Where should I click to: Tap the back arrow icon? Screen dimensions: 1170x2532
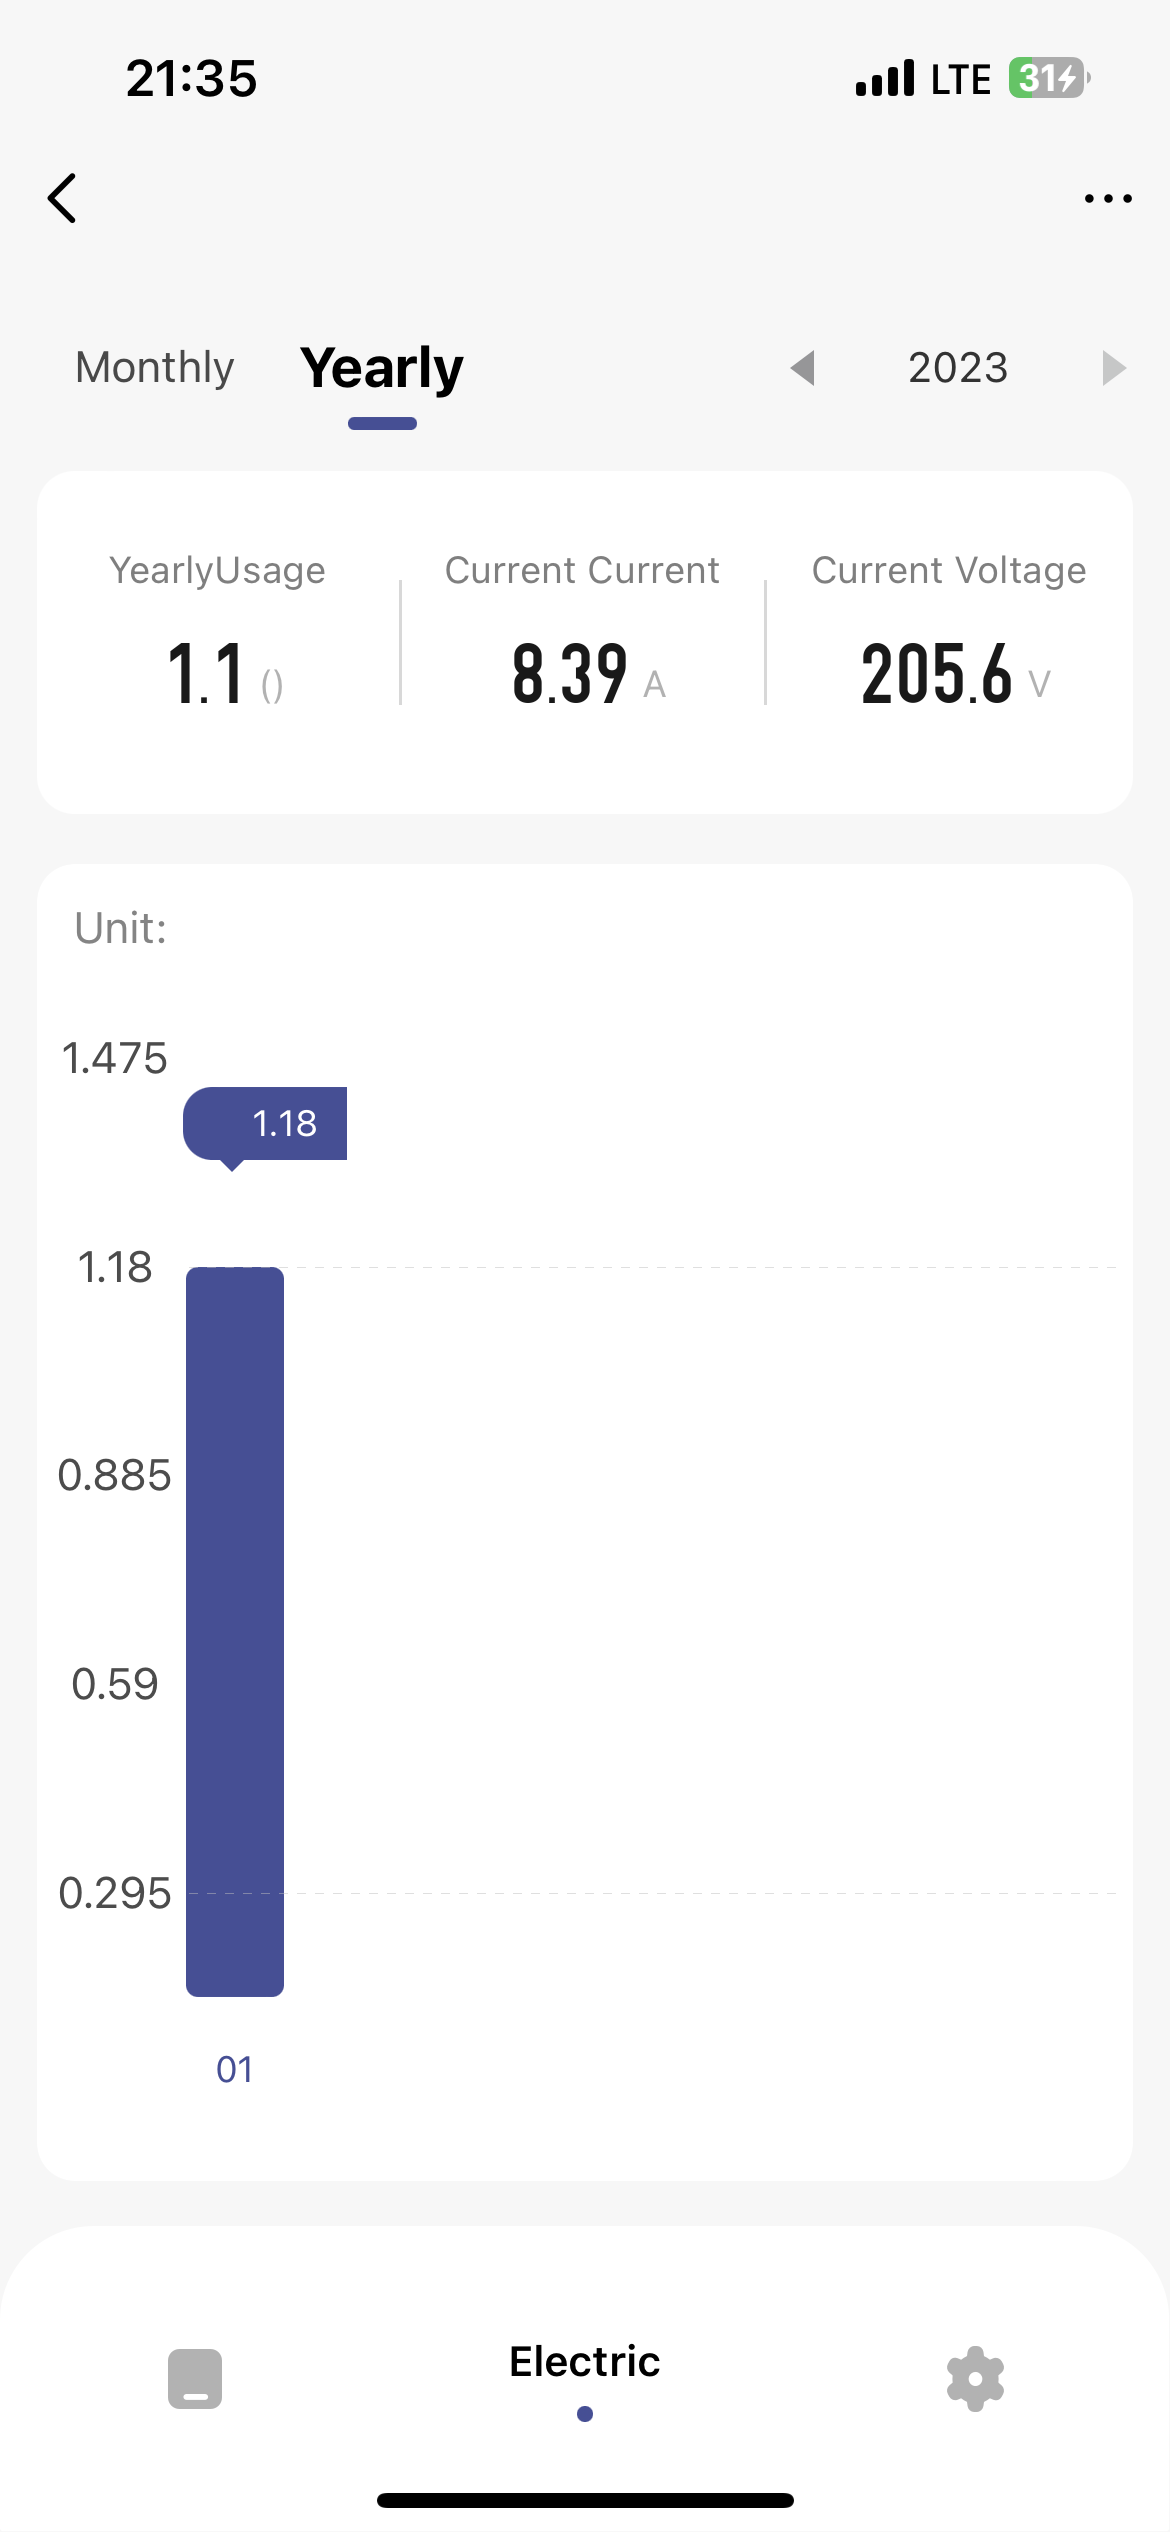62,198
